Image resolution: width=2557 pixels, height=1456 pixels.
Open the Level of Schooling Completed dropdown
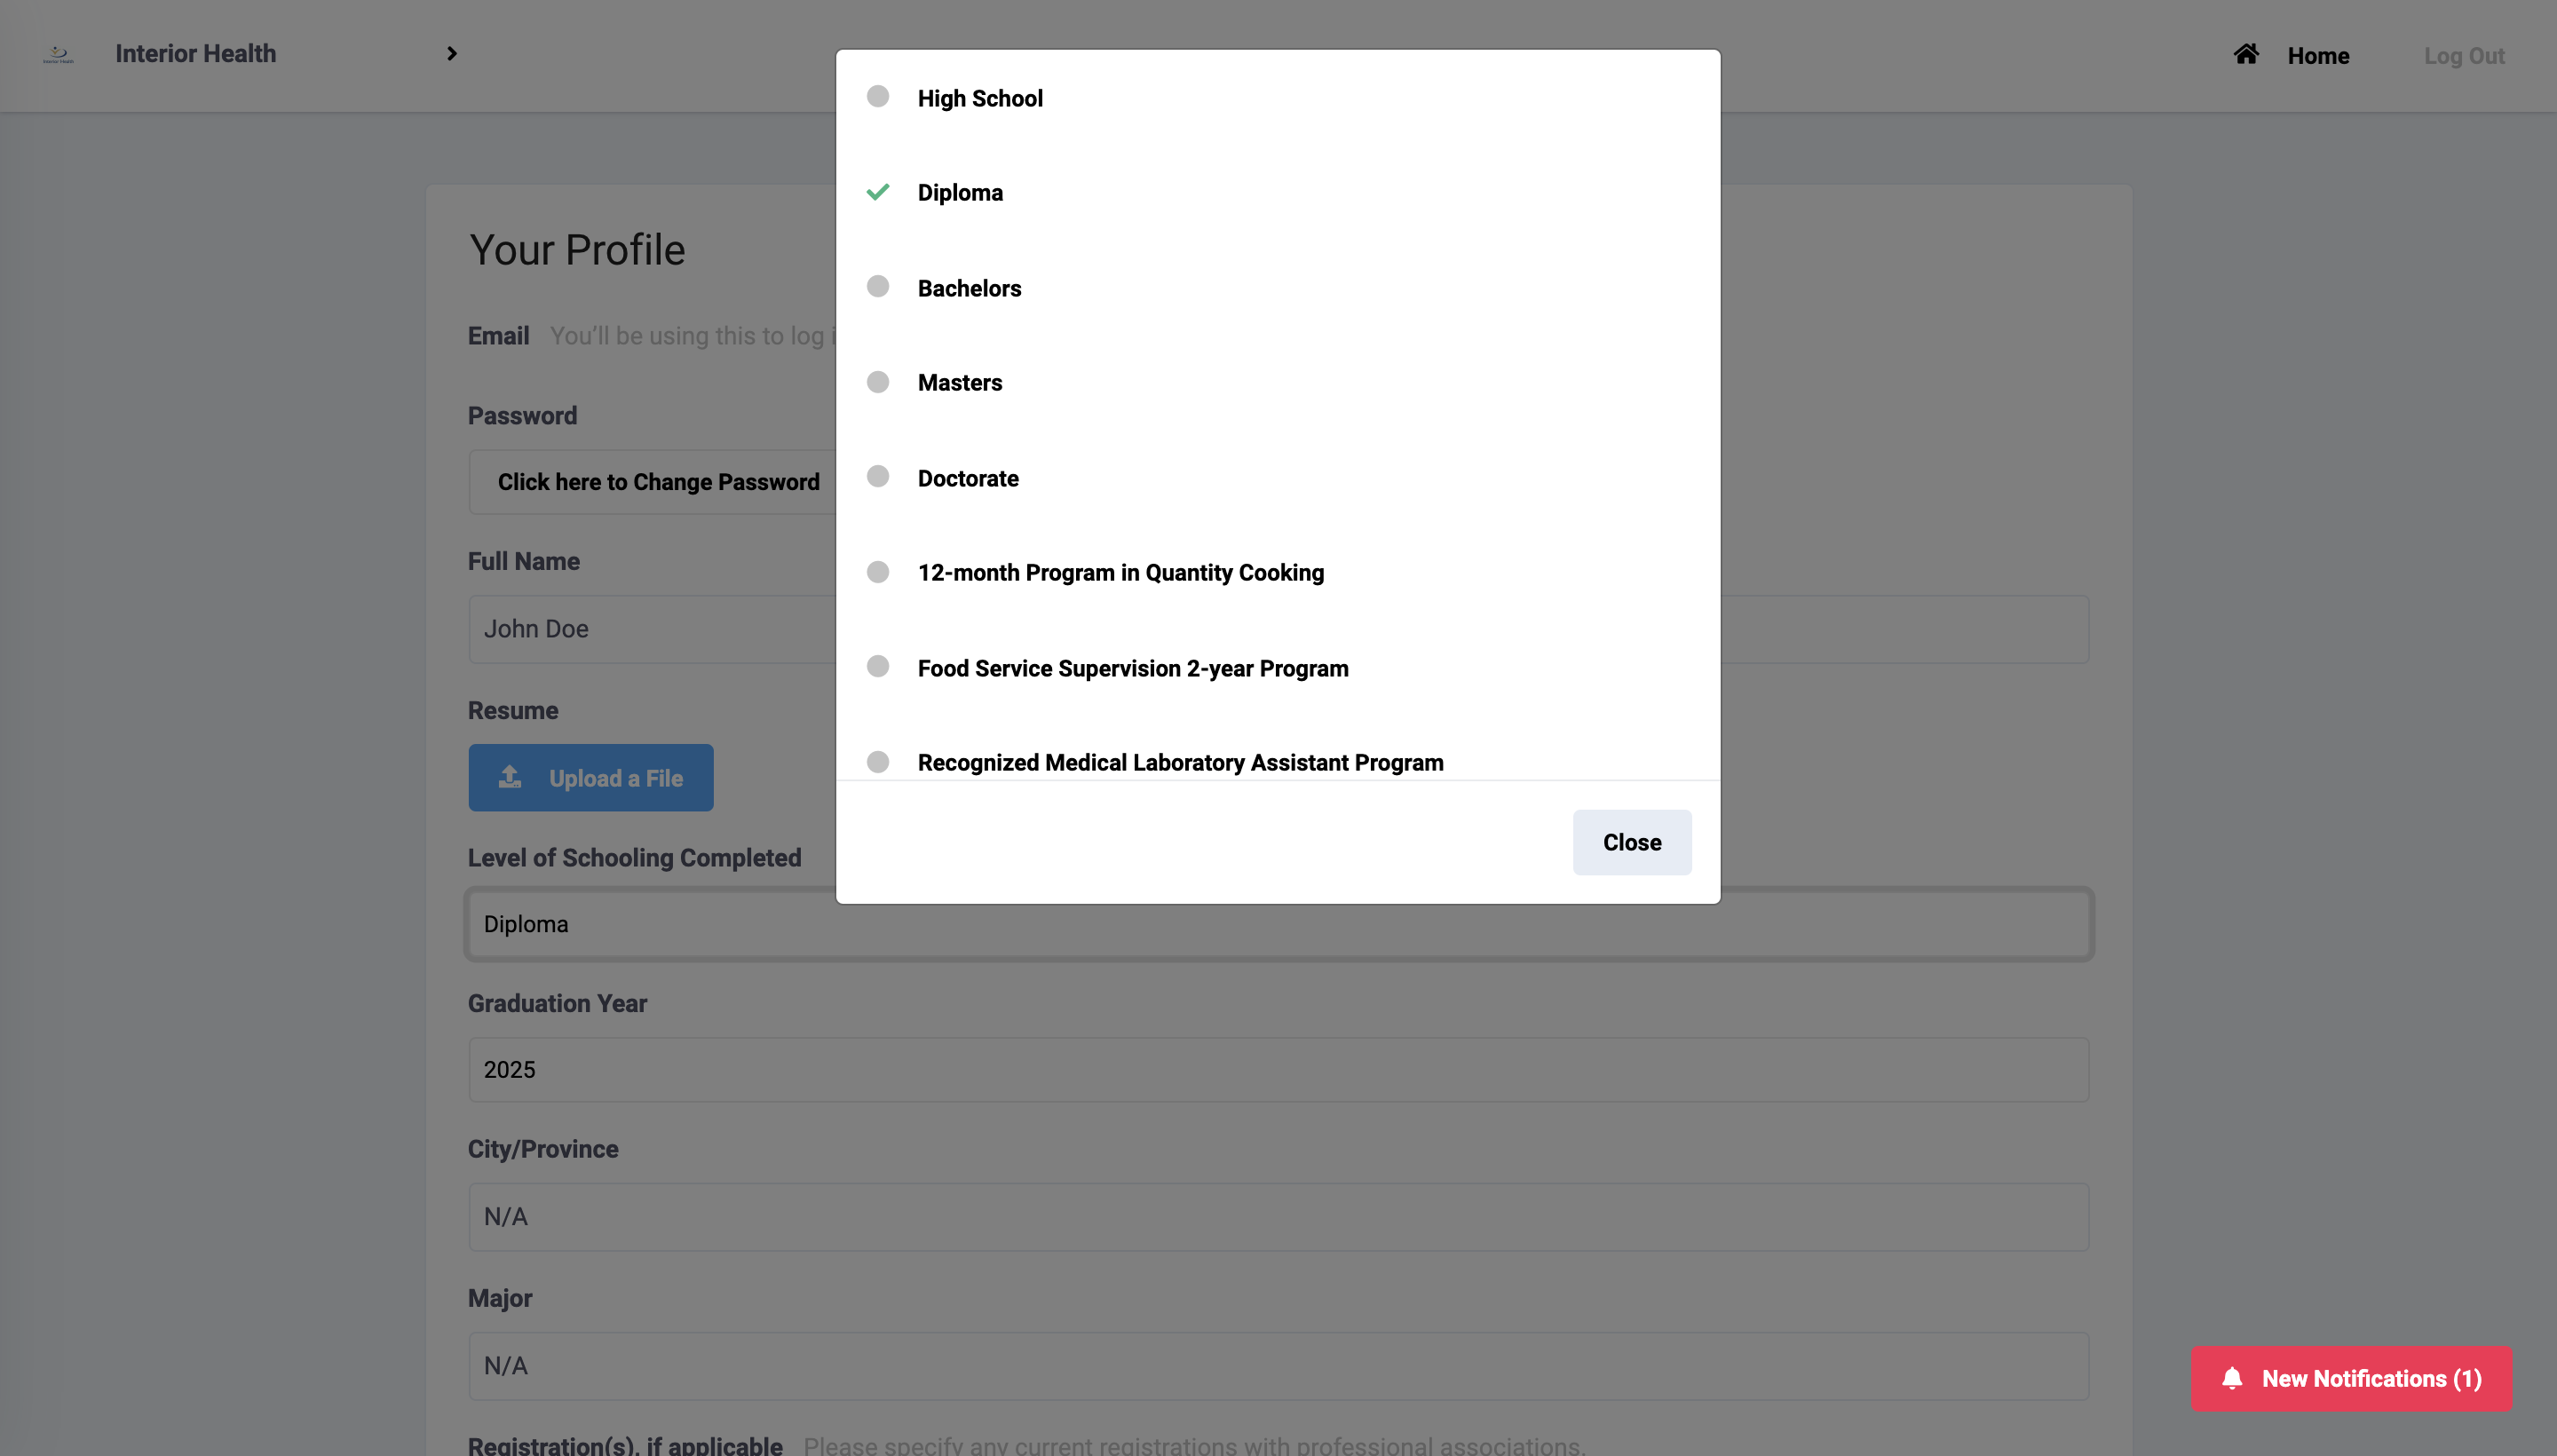[x=1279, y=924]
